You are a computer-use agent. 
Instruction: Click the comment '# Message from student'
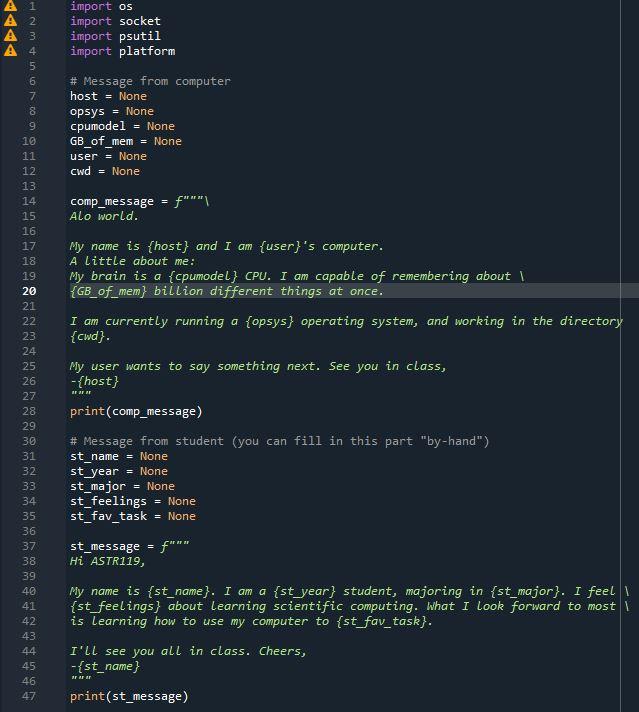click(280, 441)
